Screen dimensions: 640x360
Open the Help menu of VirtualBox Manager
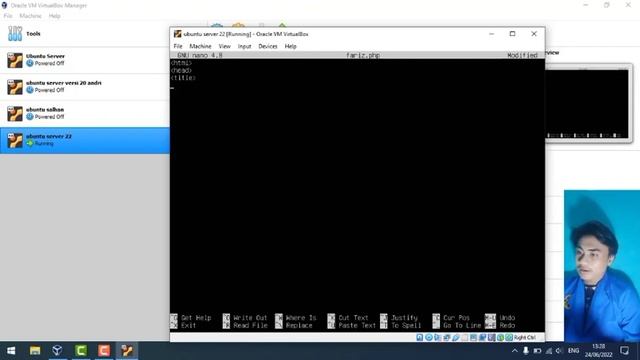click(54, 16)
